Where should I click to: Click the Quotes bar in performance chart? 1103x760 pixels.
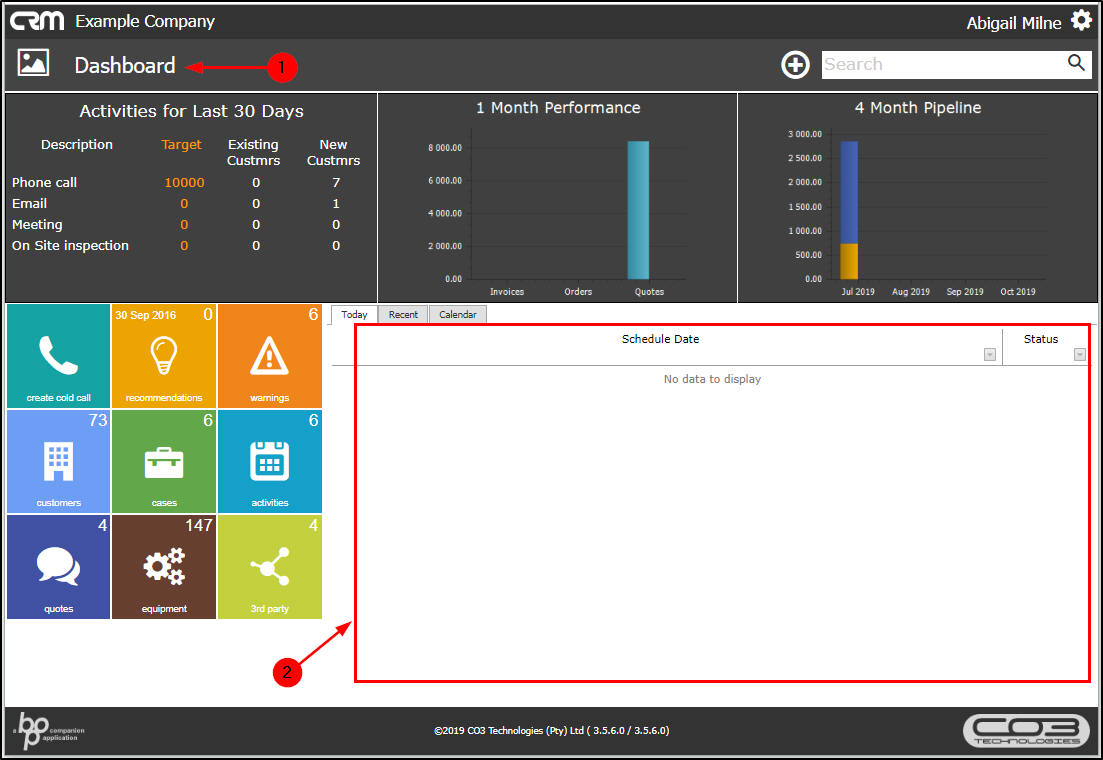point(638,210)
